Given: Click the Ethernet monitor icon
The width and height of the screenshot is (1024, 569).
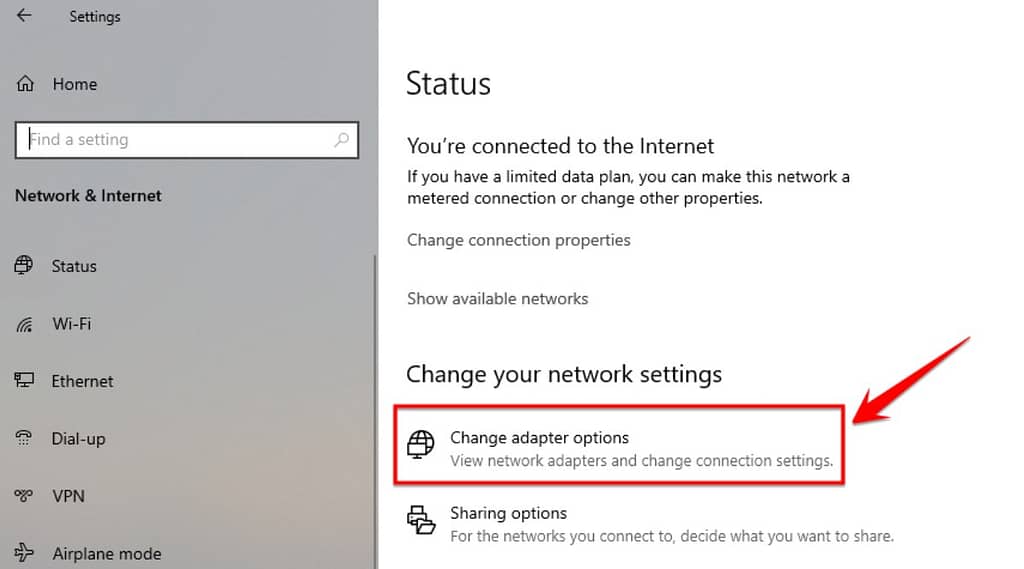Looking at the screenshot, I should click(24, 380).
